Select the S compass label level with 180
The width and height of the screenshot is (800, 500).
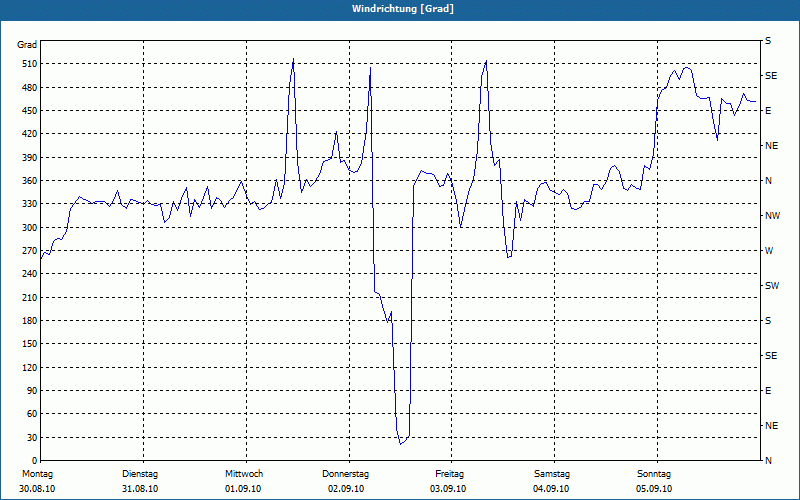[x=768, y=320]
